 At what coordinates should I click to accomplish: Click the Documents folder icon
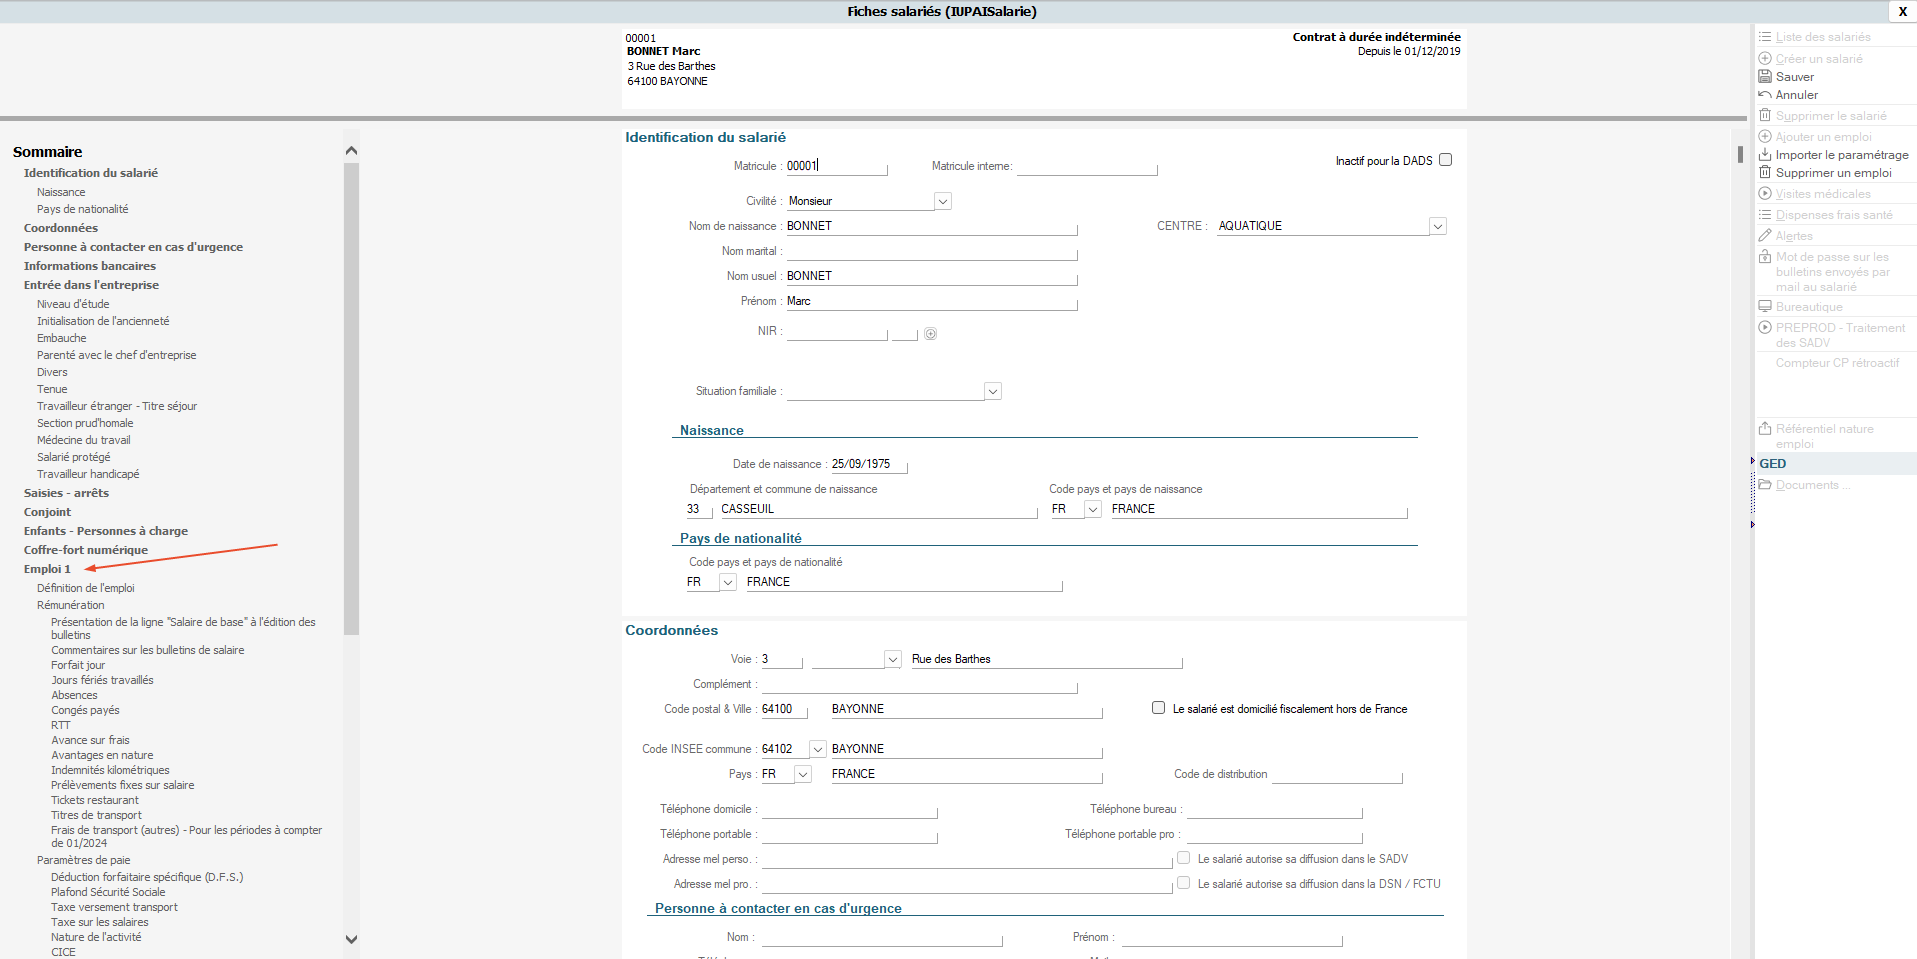(1765, 485)
